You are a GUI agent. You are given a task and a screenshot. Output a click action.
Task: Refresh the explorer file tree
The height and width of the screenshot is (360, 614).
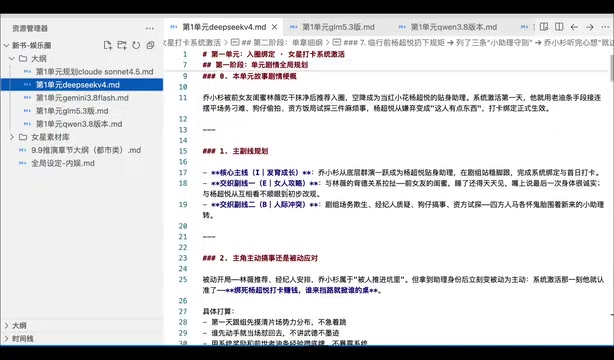point(136,45)
